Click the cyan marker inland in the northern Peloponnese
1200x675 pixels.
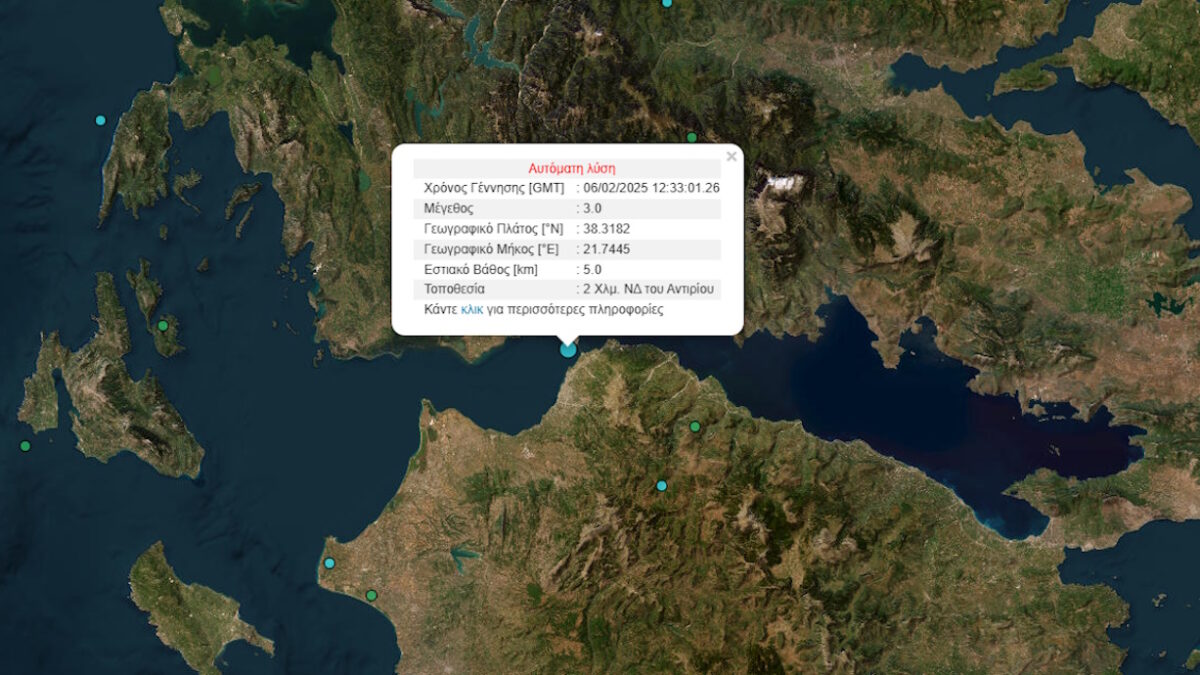661,486
